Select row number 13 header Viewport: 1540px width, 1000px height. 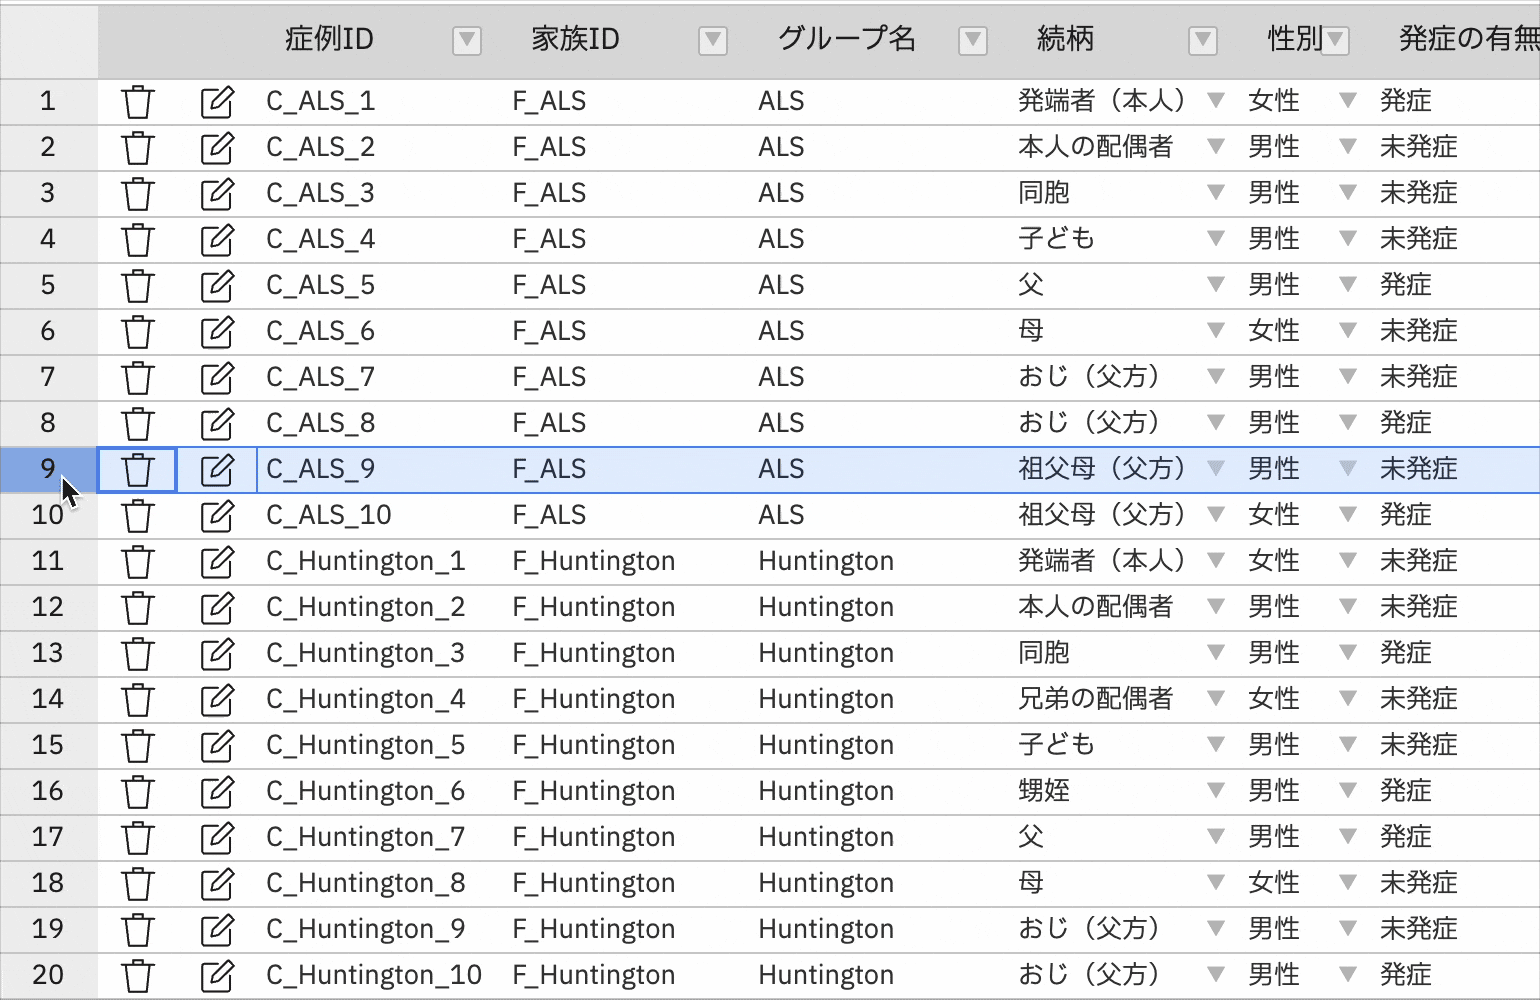click(x=48, y=653)
